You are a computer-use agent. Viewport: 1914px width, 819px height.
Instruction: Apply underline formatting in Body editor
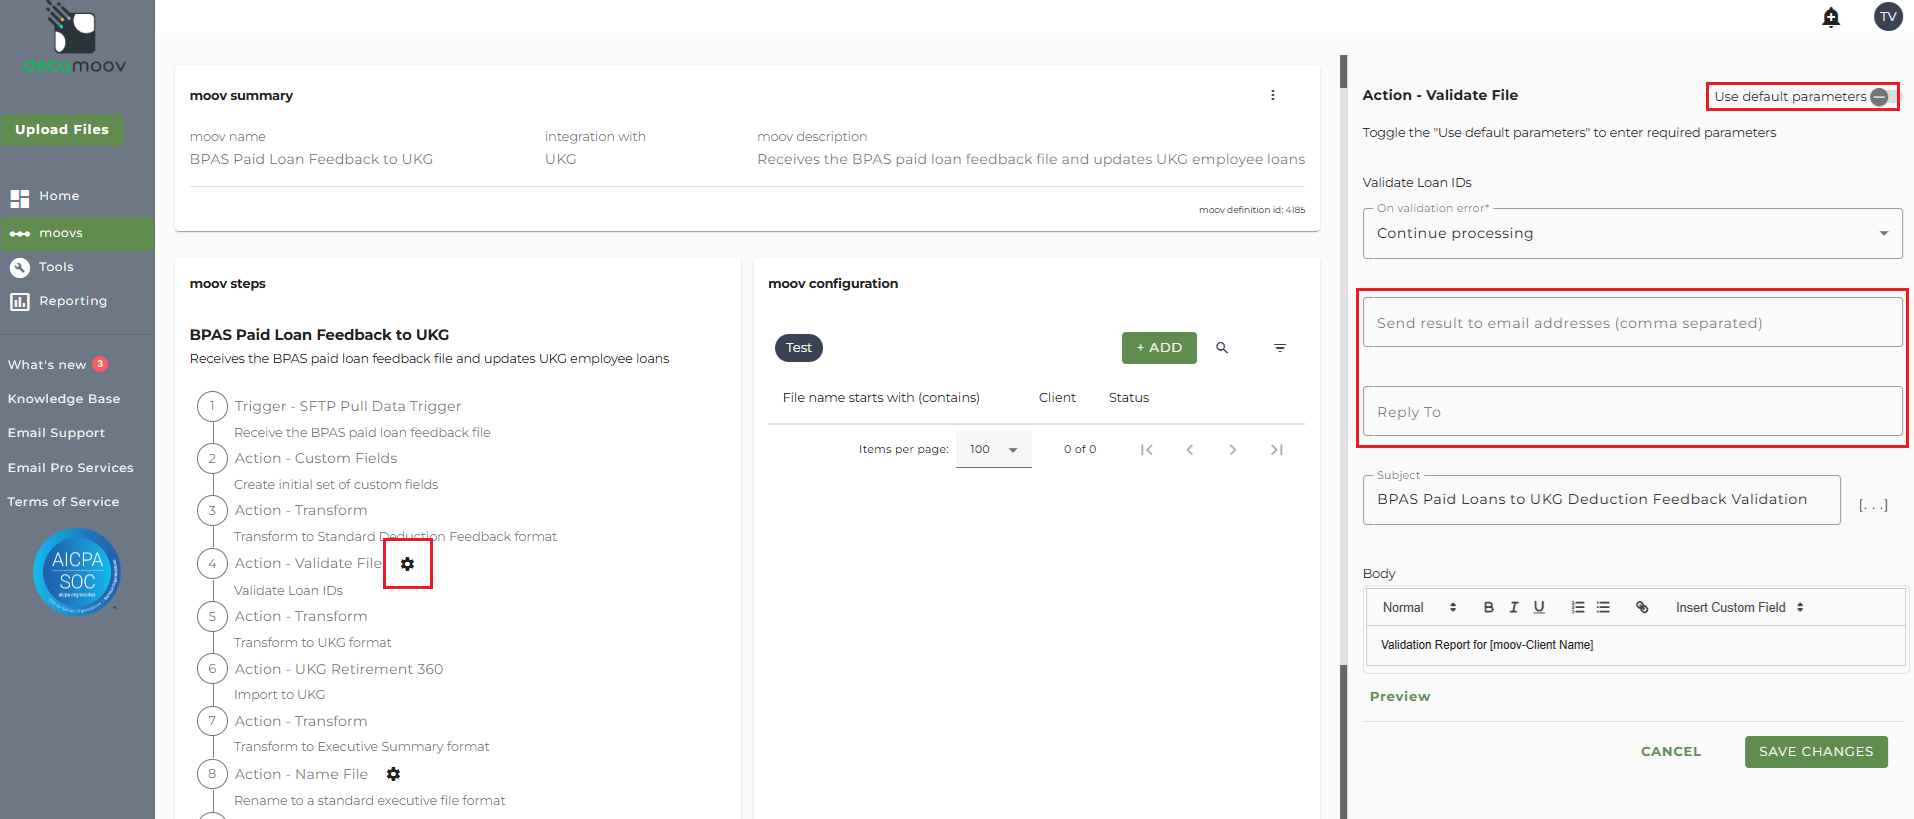[x=1539, y=607]
